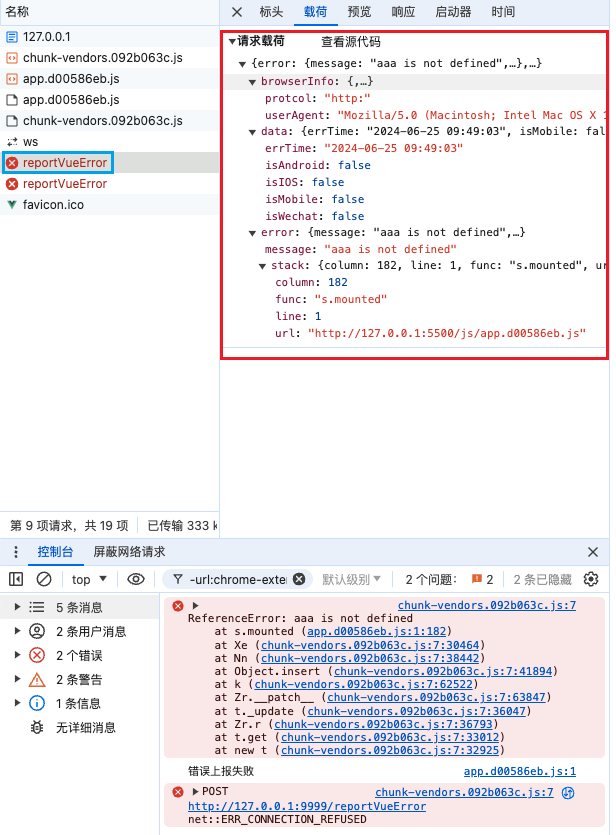The width and height of the screenshot is (616, 835).
Task: Select the favicon.ico request
Action: point(53,204)
